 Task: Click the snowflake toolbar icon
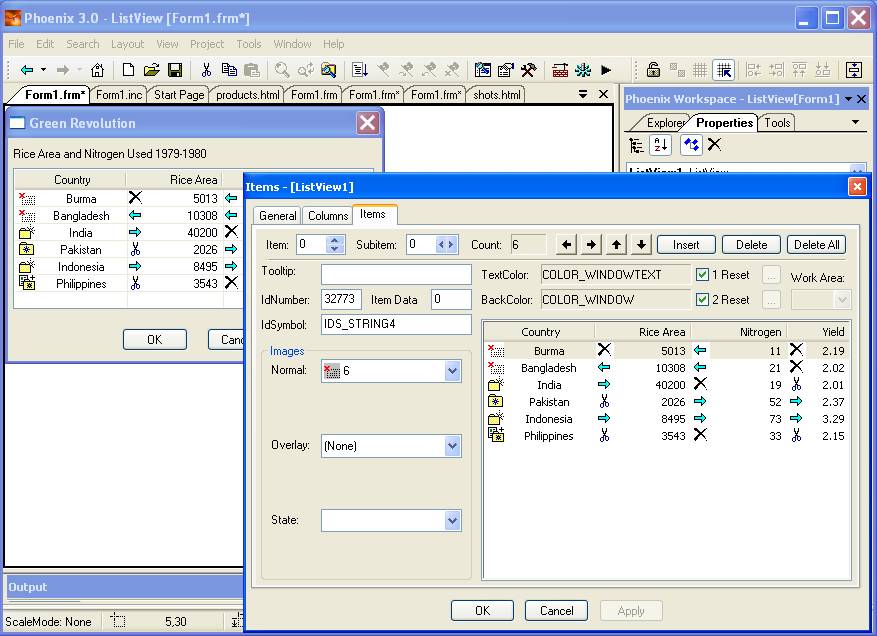583,70
